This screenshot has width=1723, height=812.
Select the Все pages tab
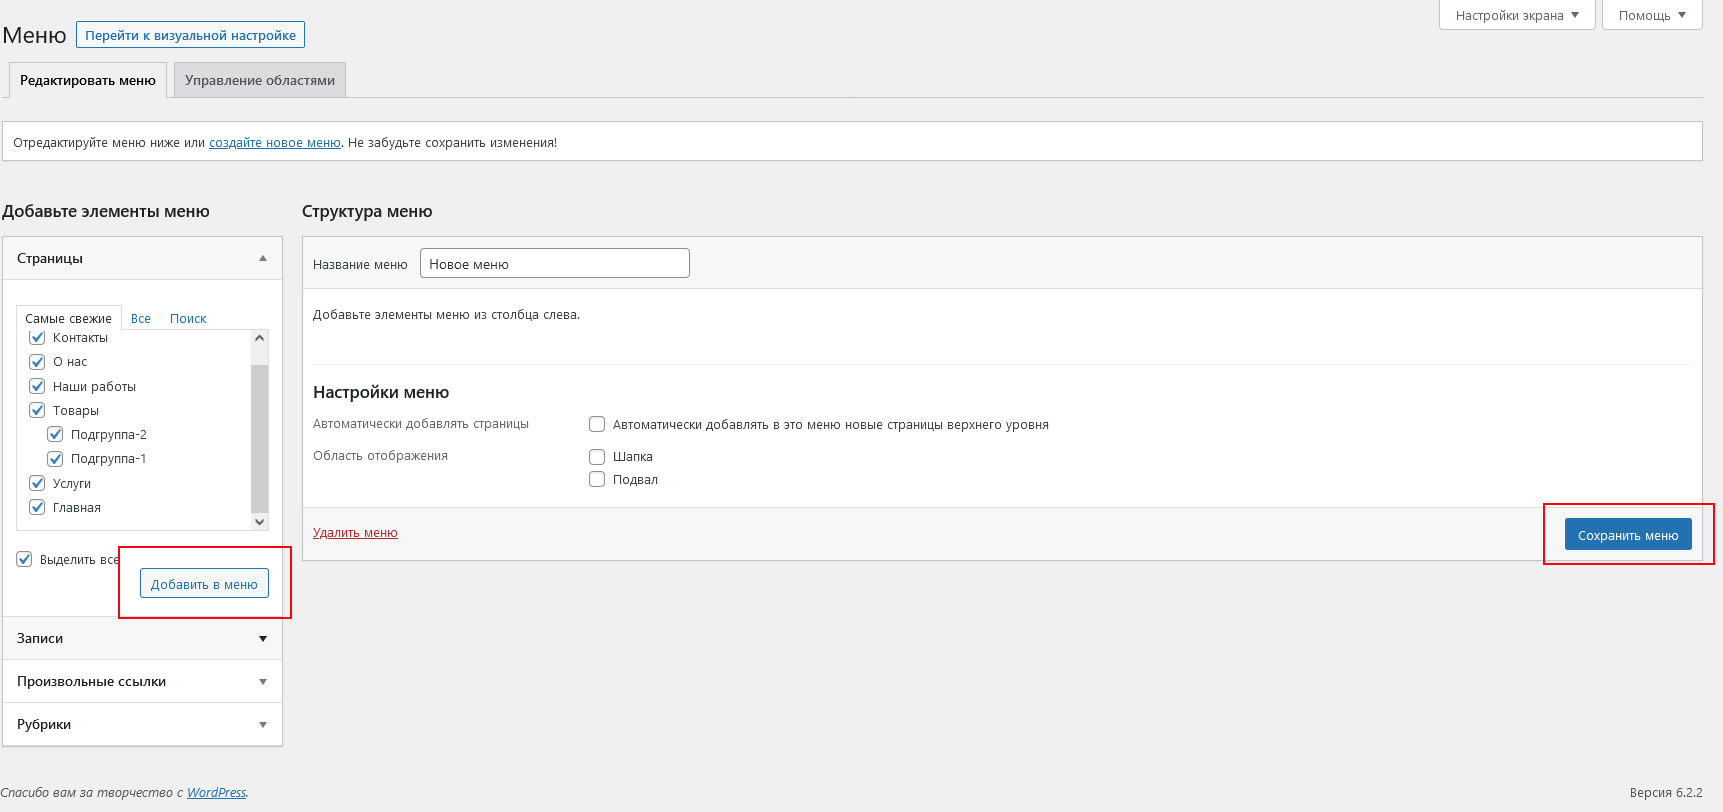pos(141,318)
